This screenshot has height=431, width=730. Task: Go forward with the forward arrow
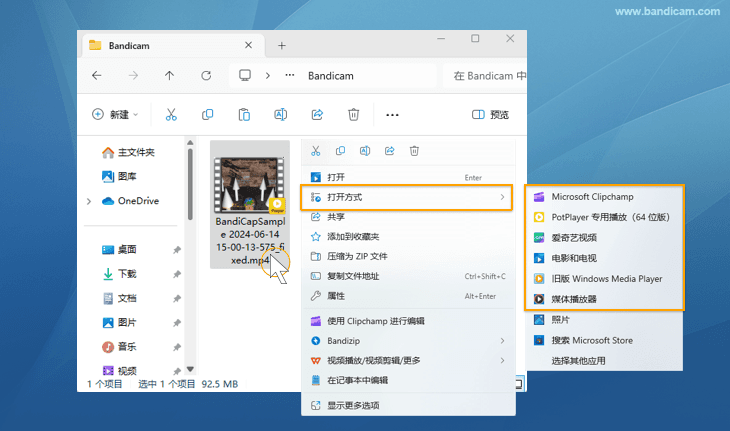(x=133, y=75)
